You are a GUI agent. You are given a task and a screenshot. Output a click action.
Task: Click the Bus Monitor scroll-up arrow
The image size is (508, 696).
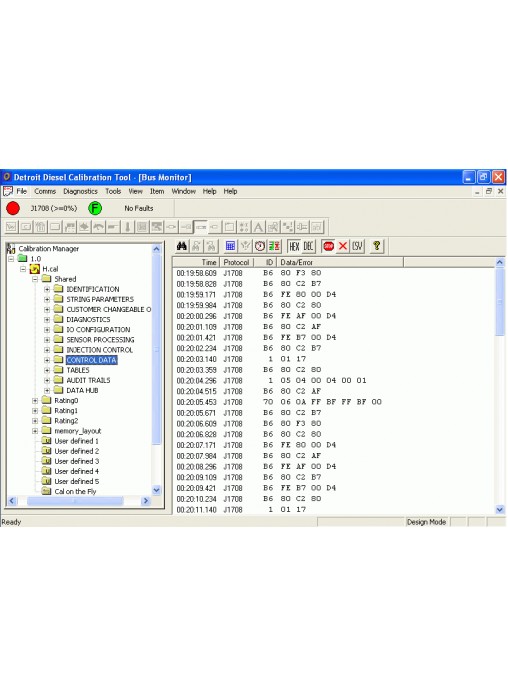tap(500, 262)
